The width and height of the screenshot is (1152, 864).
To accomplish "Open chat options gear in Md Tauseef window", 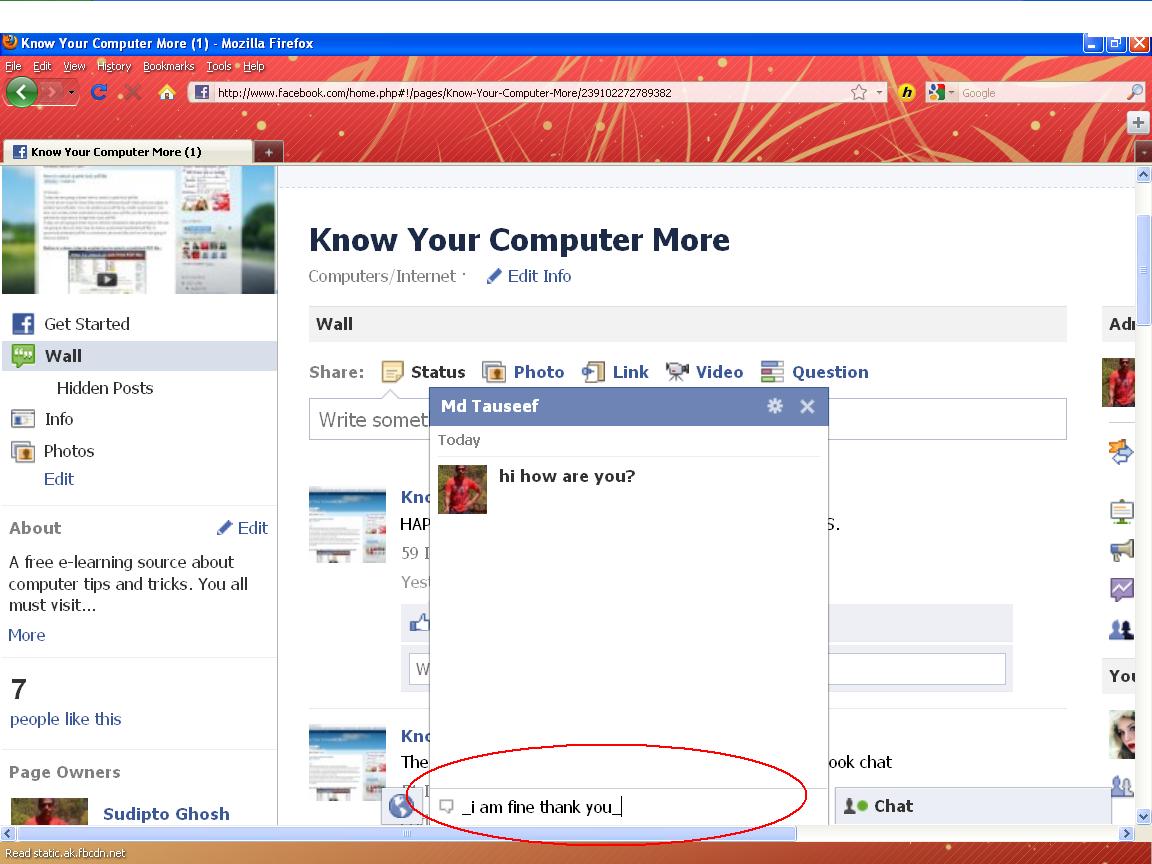I will [x=775, y=406].
